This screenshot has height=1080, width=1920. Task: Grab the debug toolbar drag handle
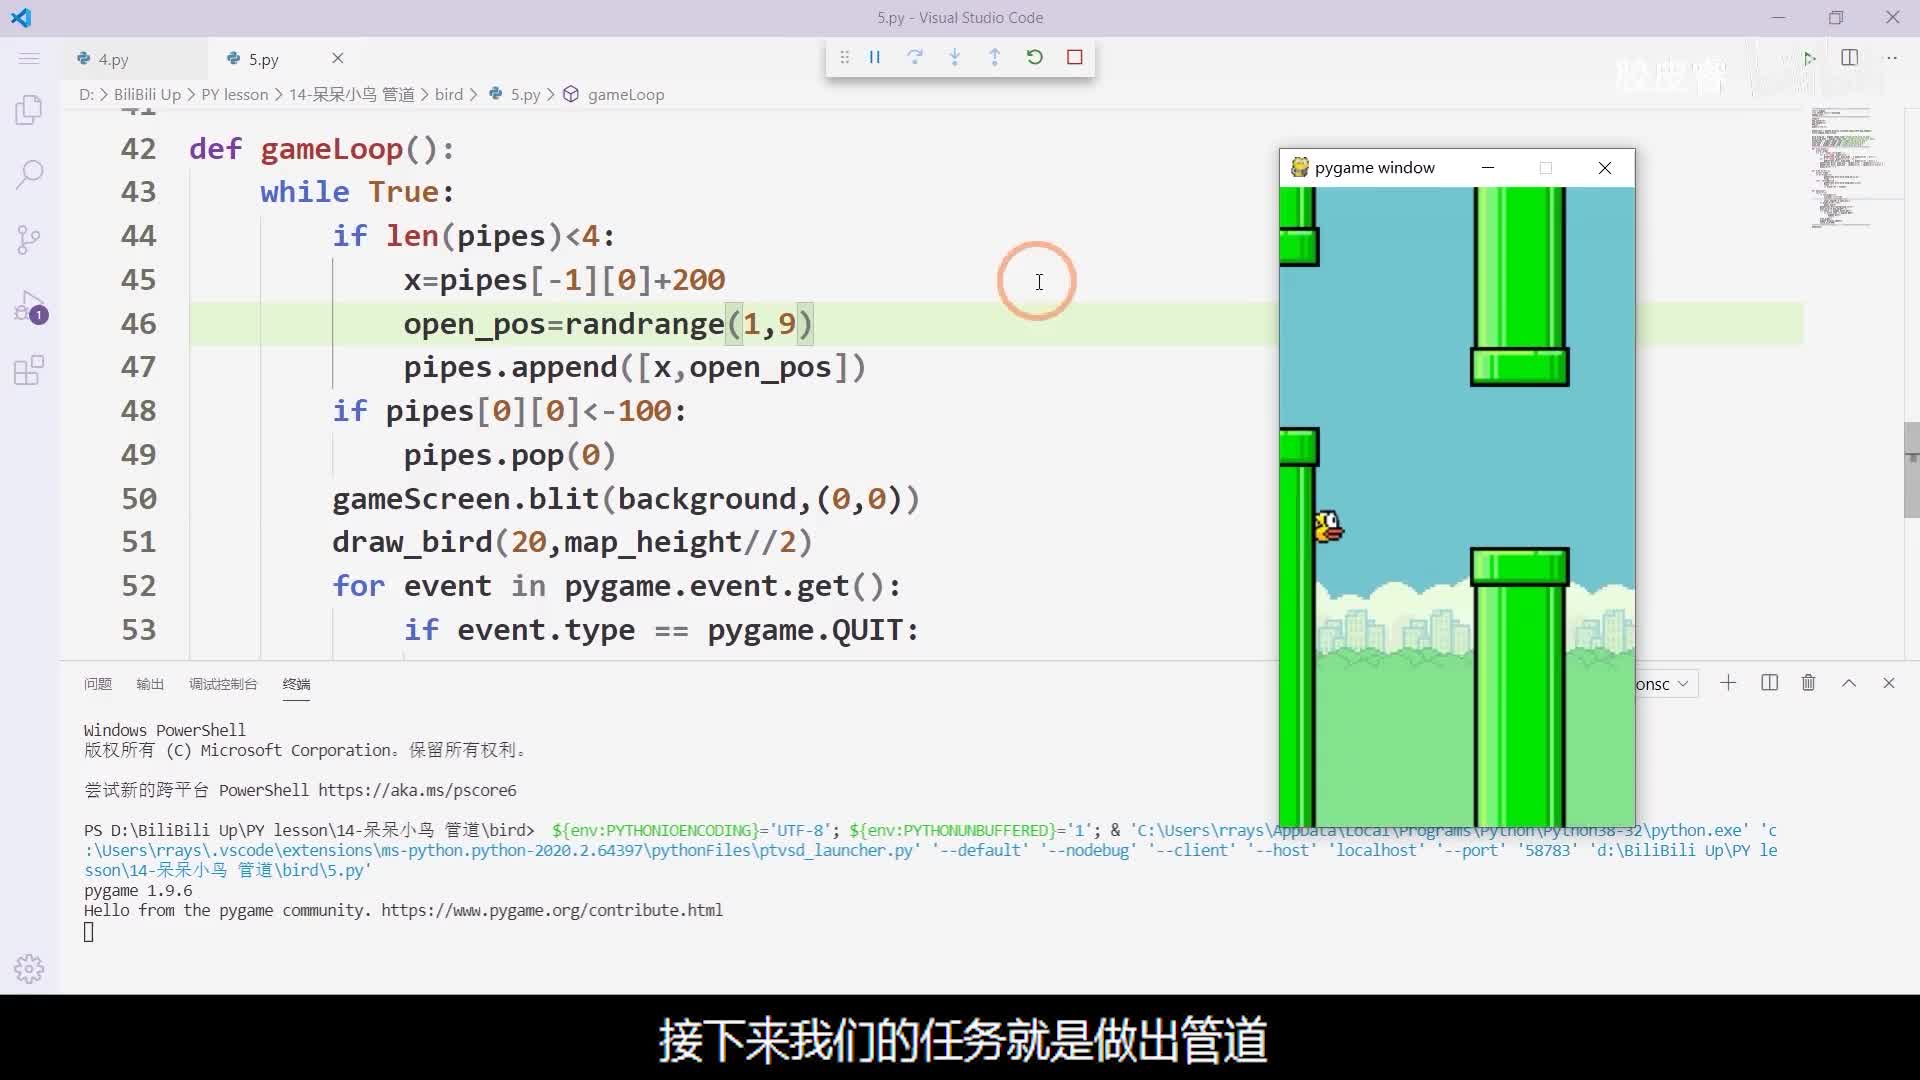[845, 57]
